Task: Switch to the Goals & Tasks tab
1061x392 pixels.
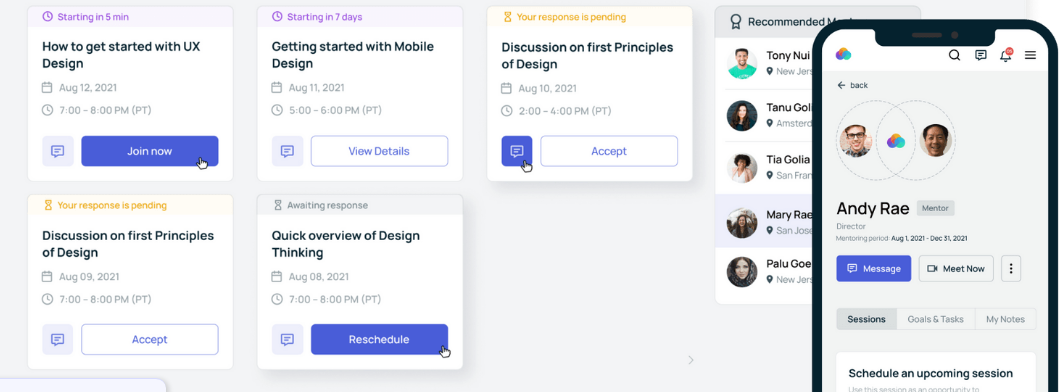Action: point(936,319)
